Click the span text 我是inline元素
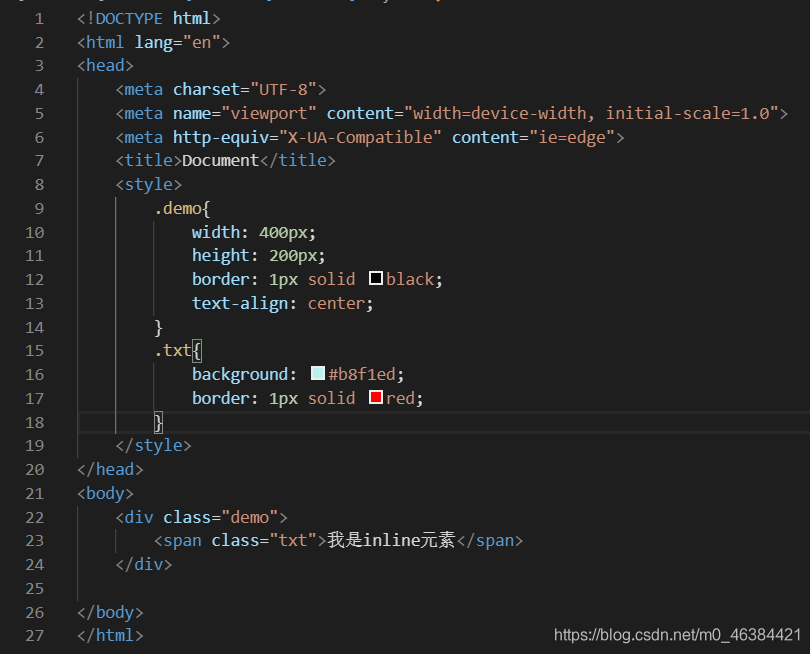 pyautogui.click(x=391, y=540)
